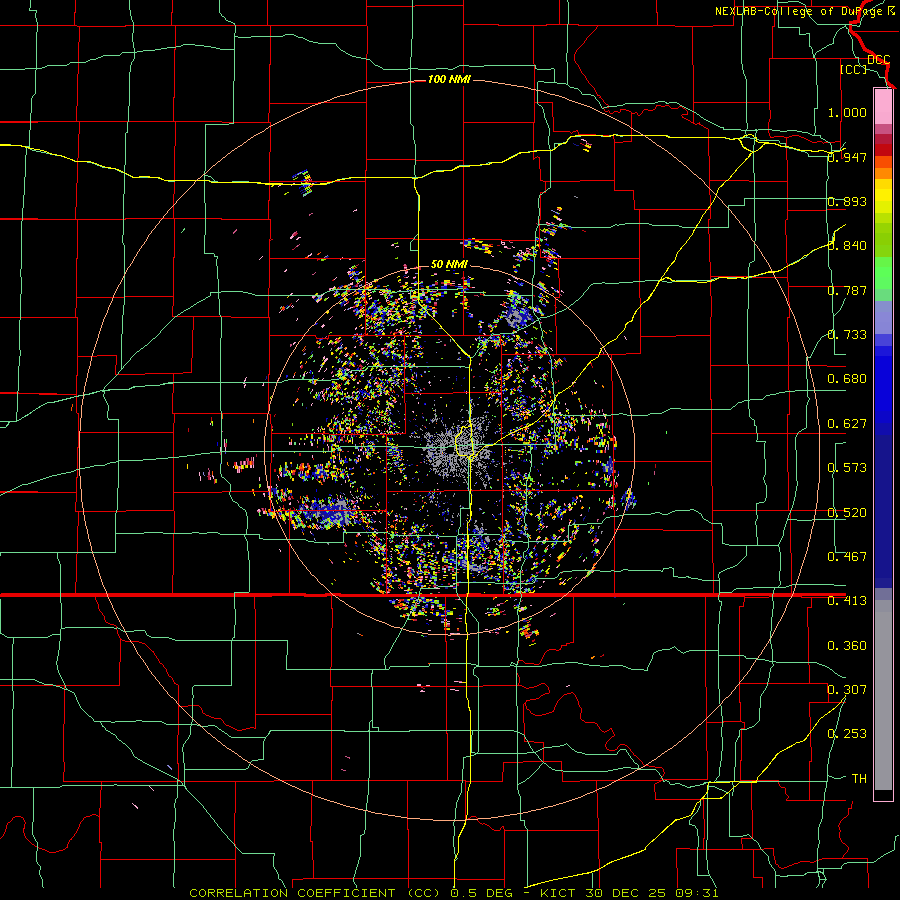Click the 0.947 legend value
Image resolution: width=900 pixels, height=900 pixels.
coord(847,157)
